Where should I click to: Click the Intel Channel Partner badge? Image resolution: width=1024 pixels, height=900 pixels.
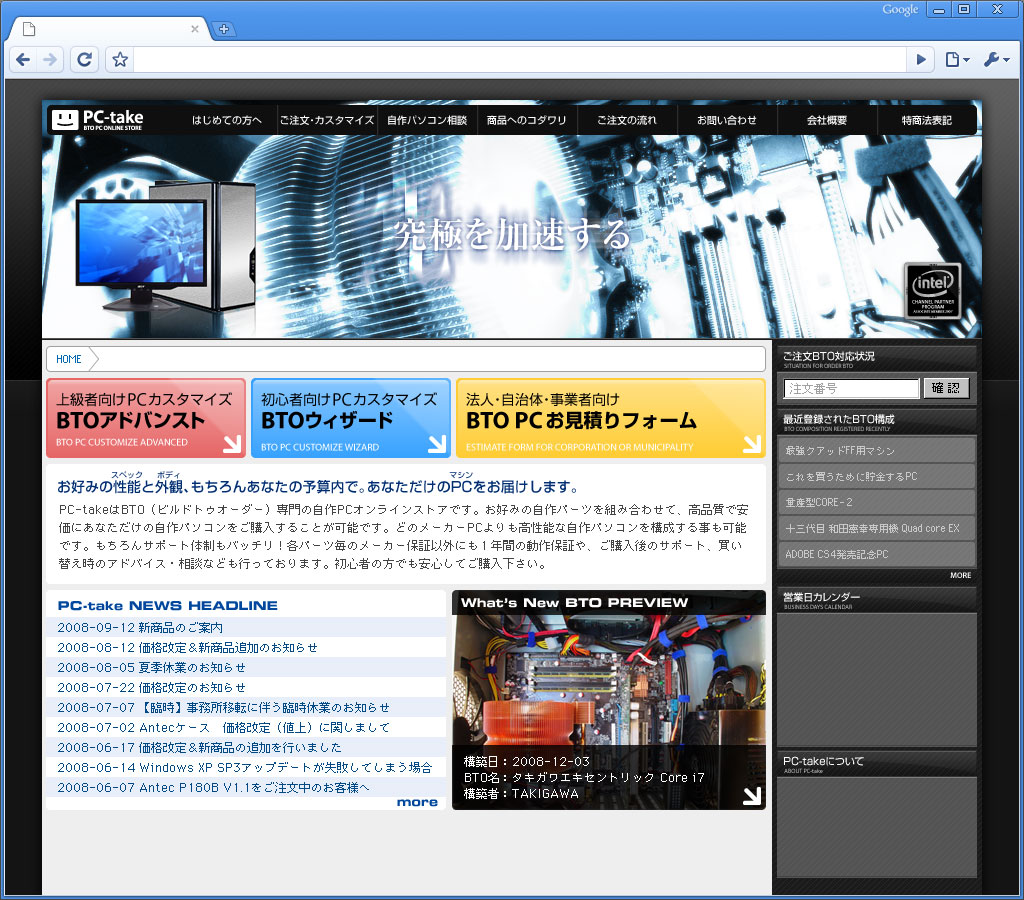click(x=932, y=291)
